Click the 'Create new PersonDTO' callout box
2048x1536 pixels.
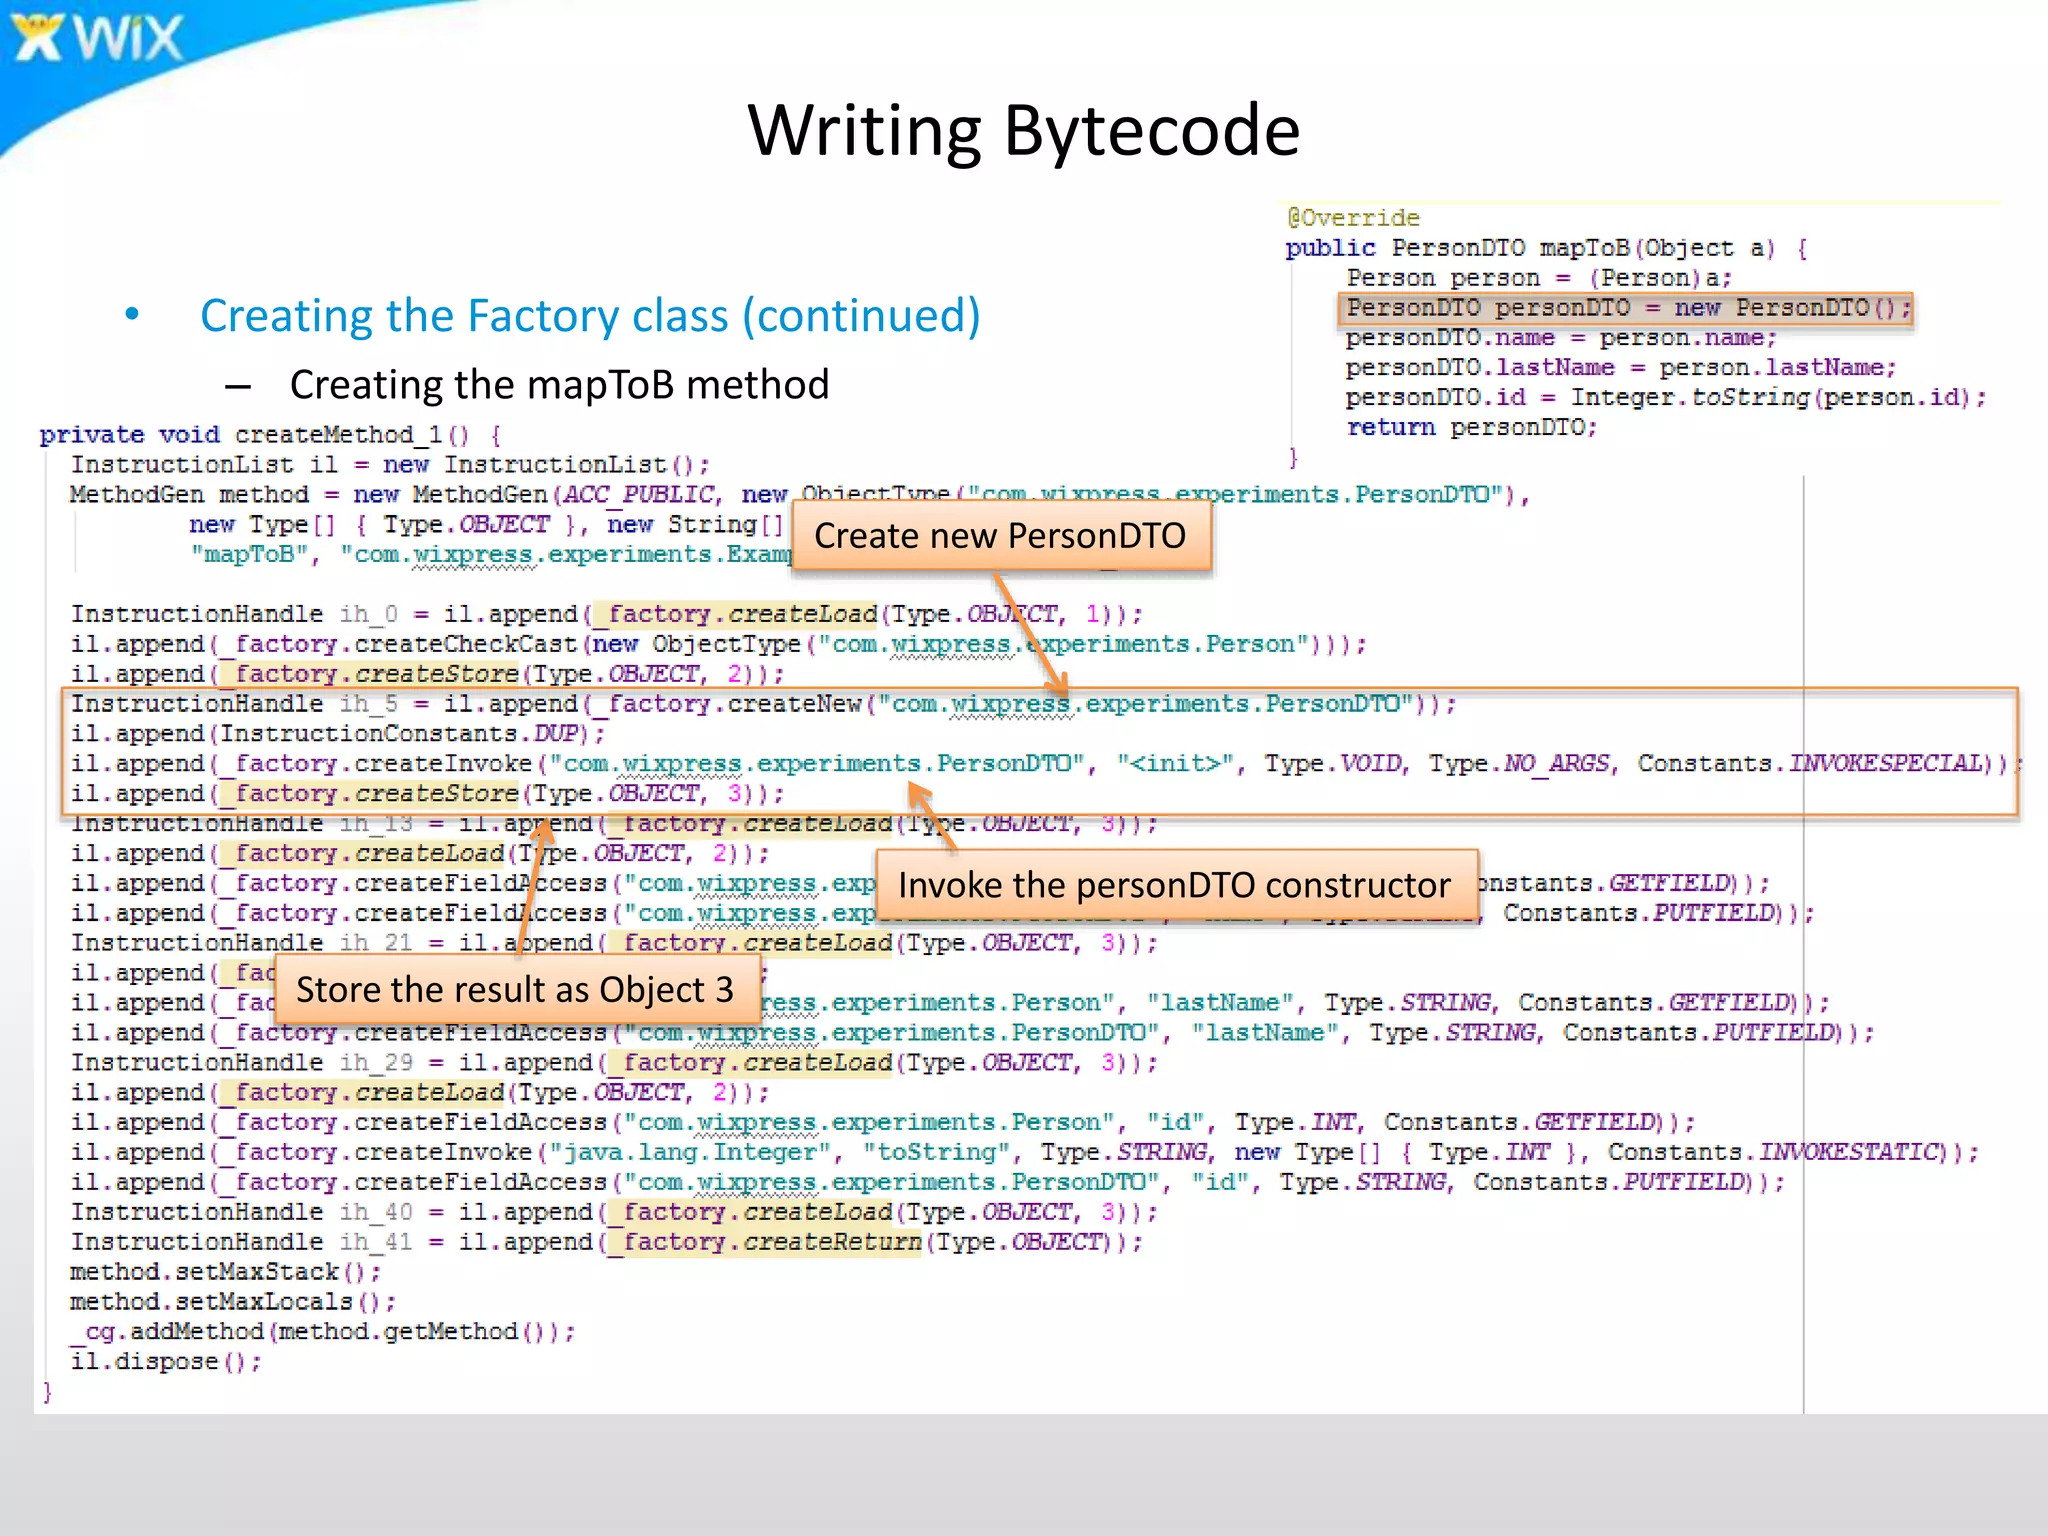(x=1000, y=536)
